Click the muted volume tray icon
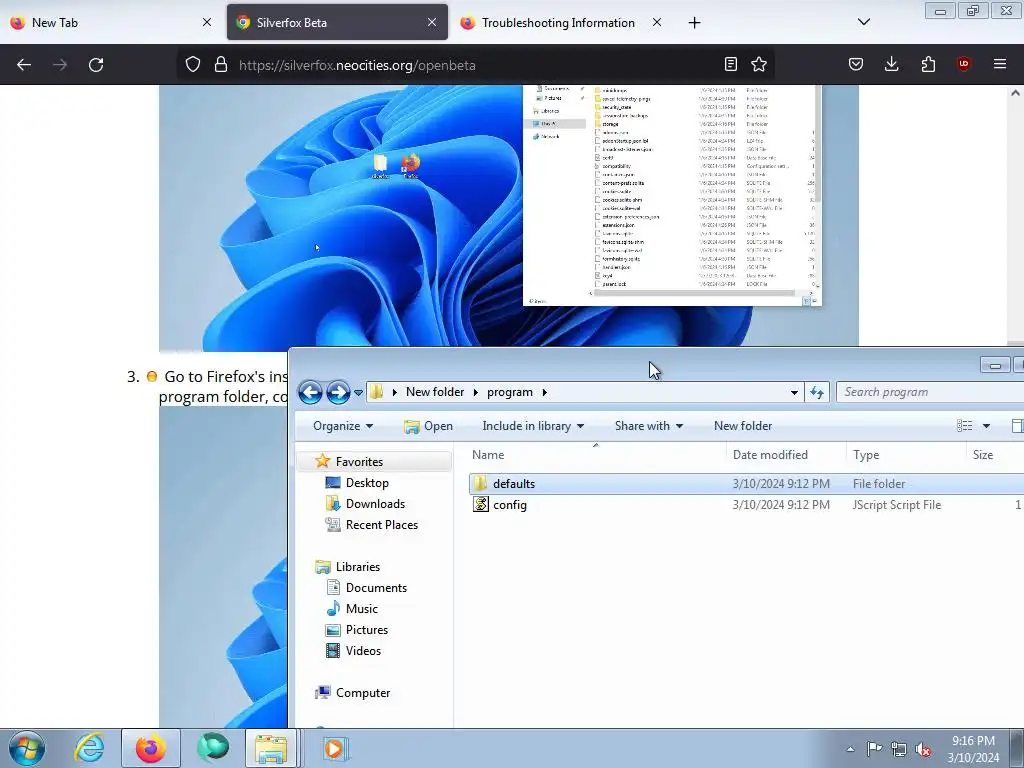 923,750
